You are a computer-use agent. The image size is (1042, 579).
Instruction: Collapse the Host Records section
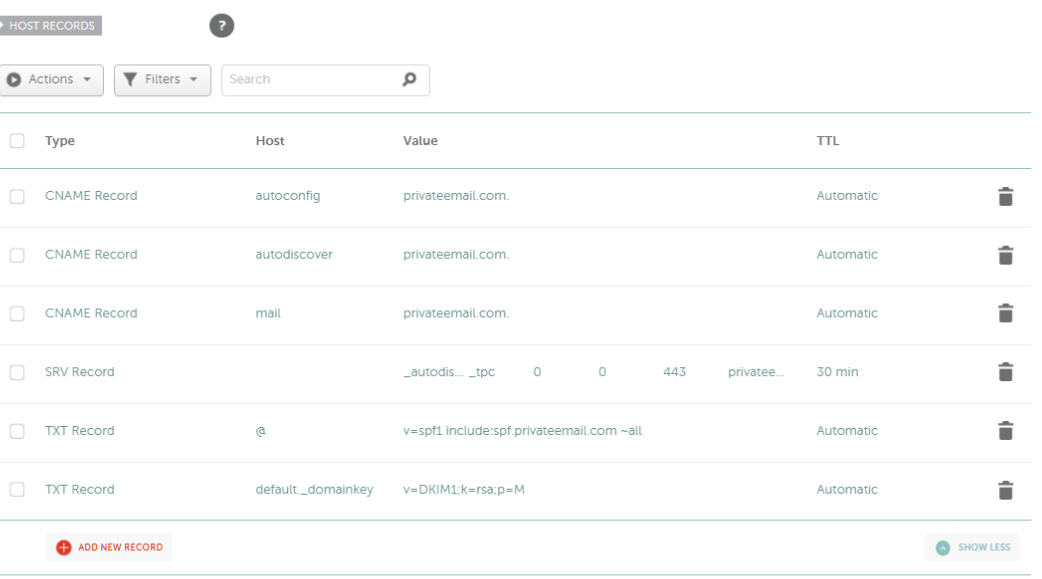coord(51,26)
